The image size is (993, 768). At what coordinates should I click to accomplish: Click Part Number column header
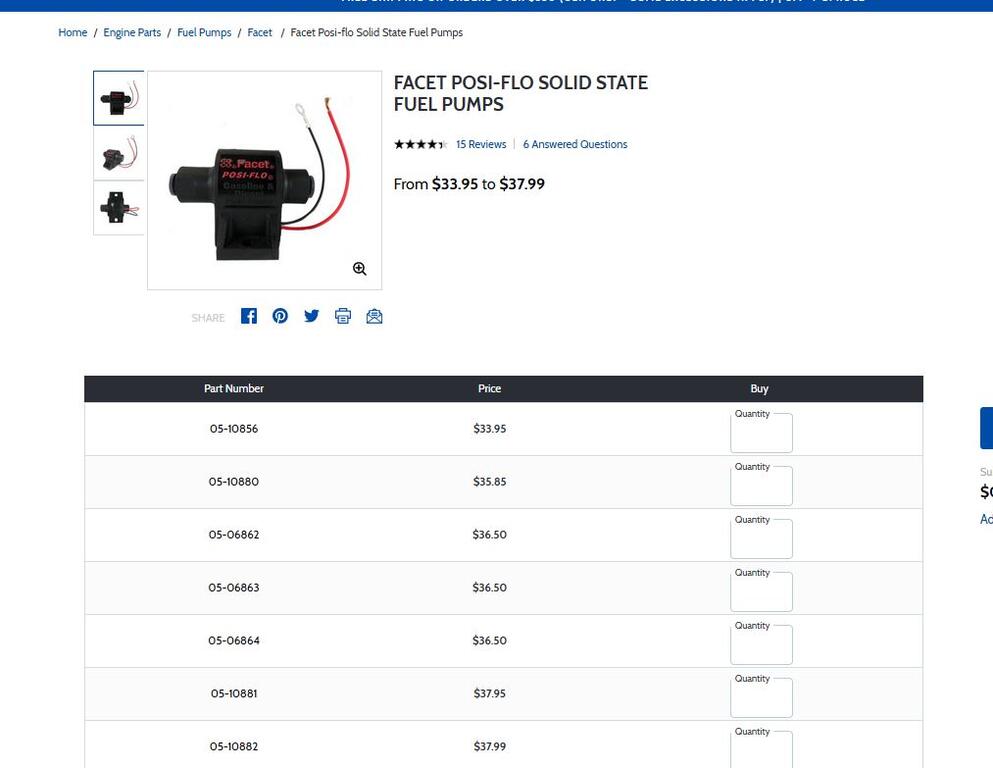tap(234, 389)
